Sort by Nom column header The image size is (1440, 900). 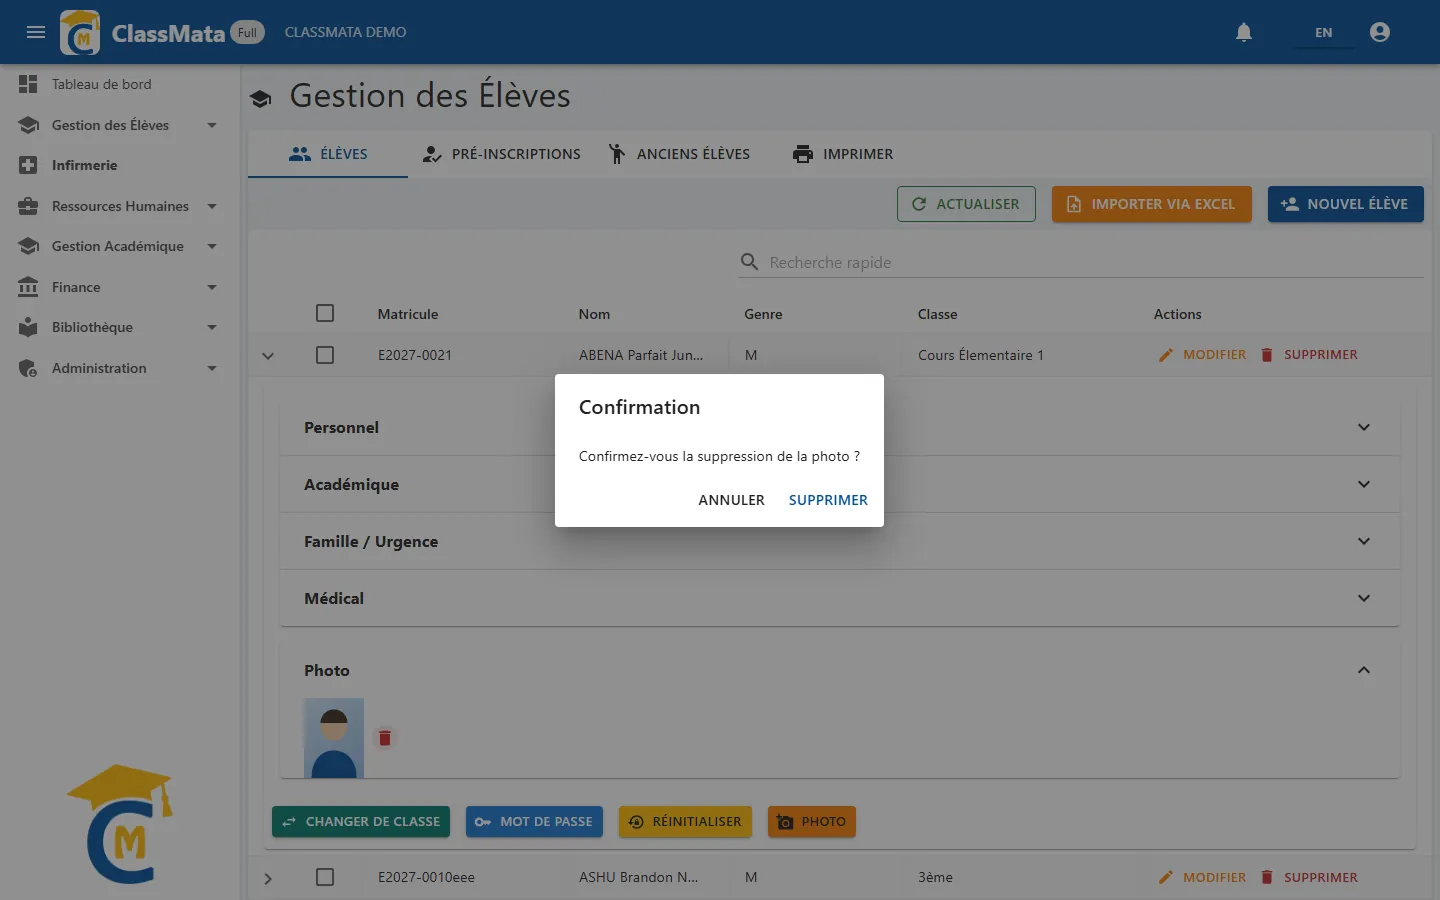pos(594,314)
